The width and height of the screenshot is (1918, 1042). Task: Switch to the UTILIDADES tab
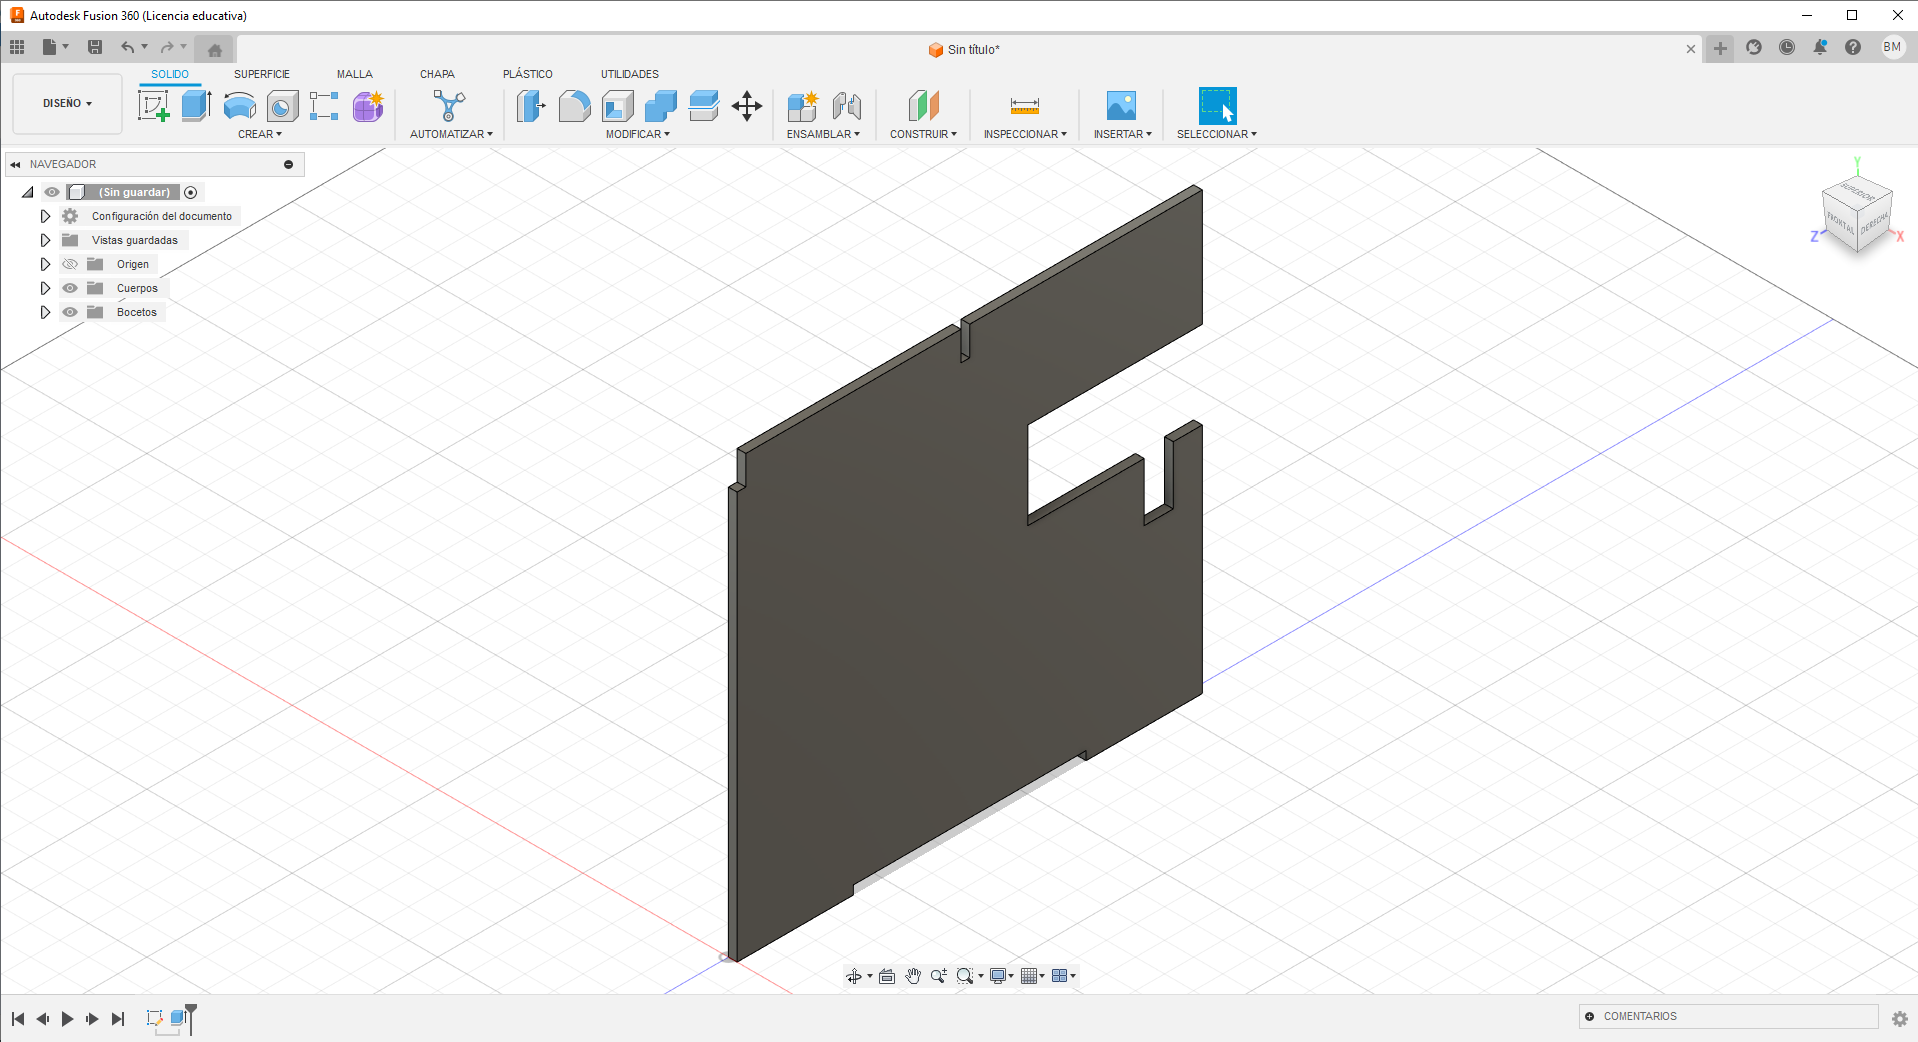click(x=630, y=74)
